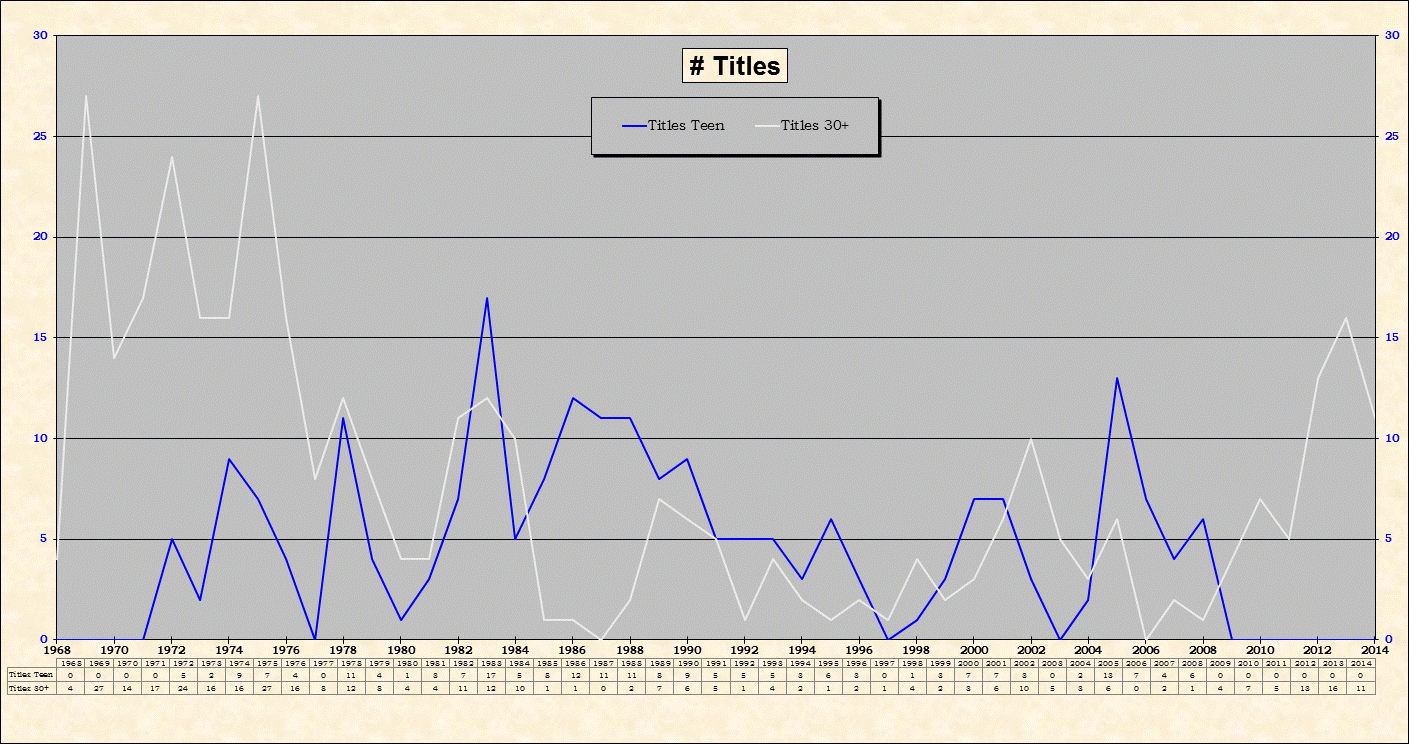Click the 1968 x-axis label
This screenshot has height=744, width=1409.
[57, 649]
